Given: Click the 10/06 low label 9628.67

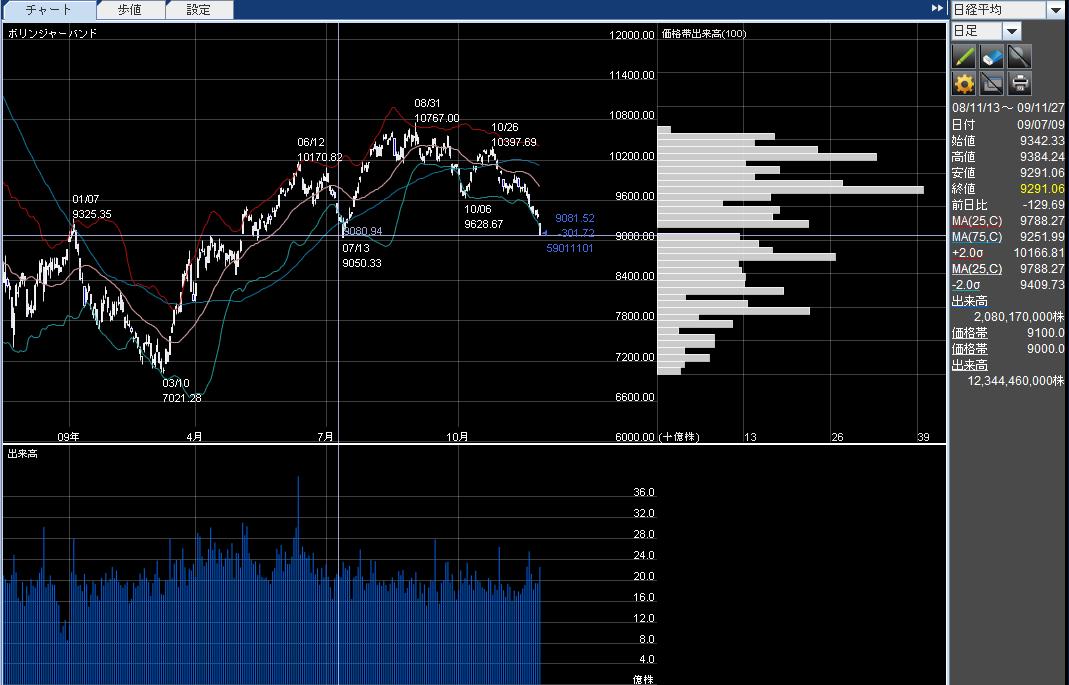Looking at the screenshot, I should click(x=483, y=224).
